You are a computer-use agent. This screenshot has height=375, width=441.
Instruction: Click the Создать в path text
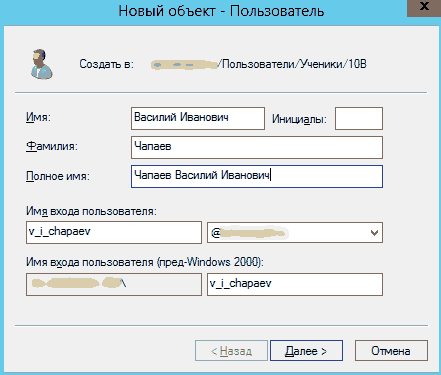click(x=258, y=64)
